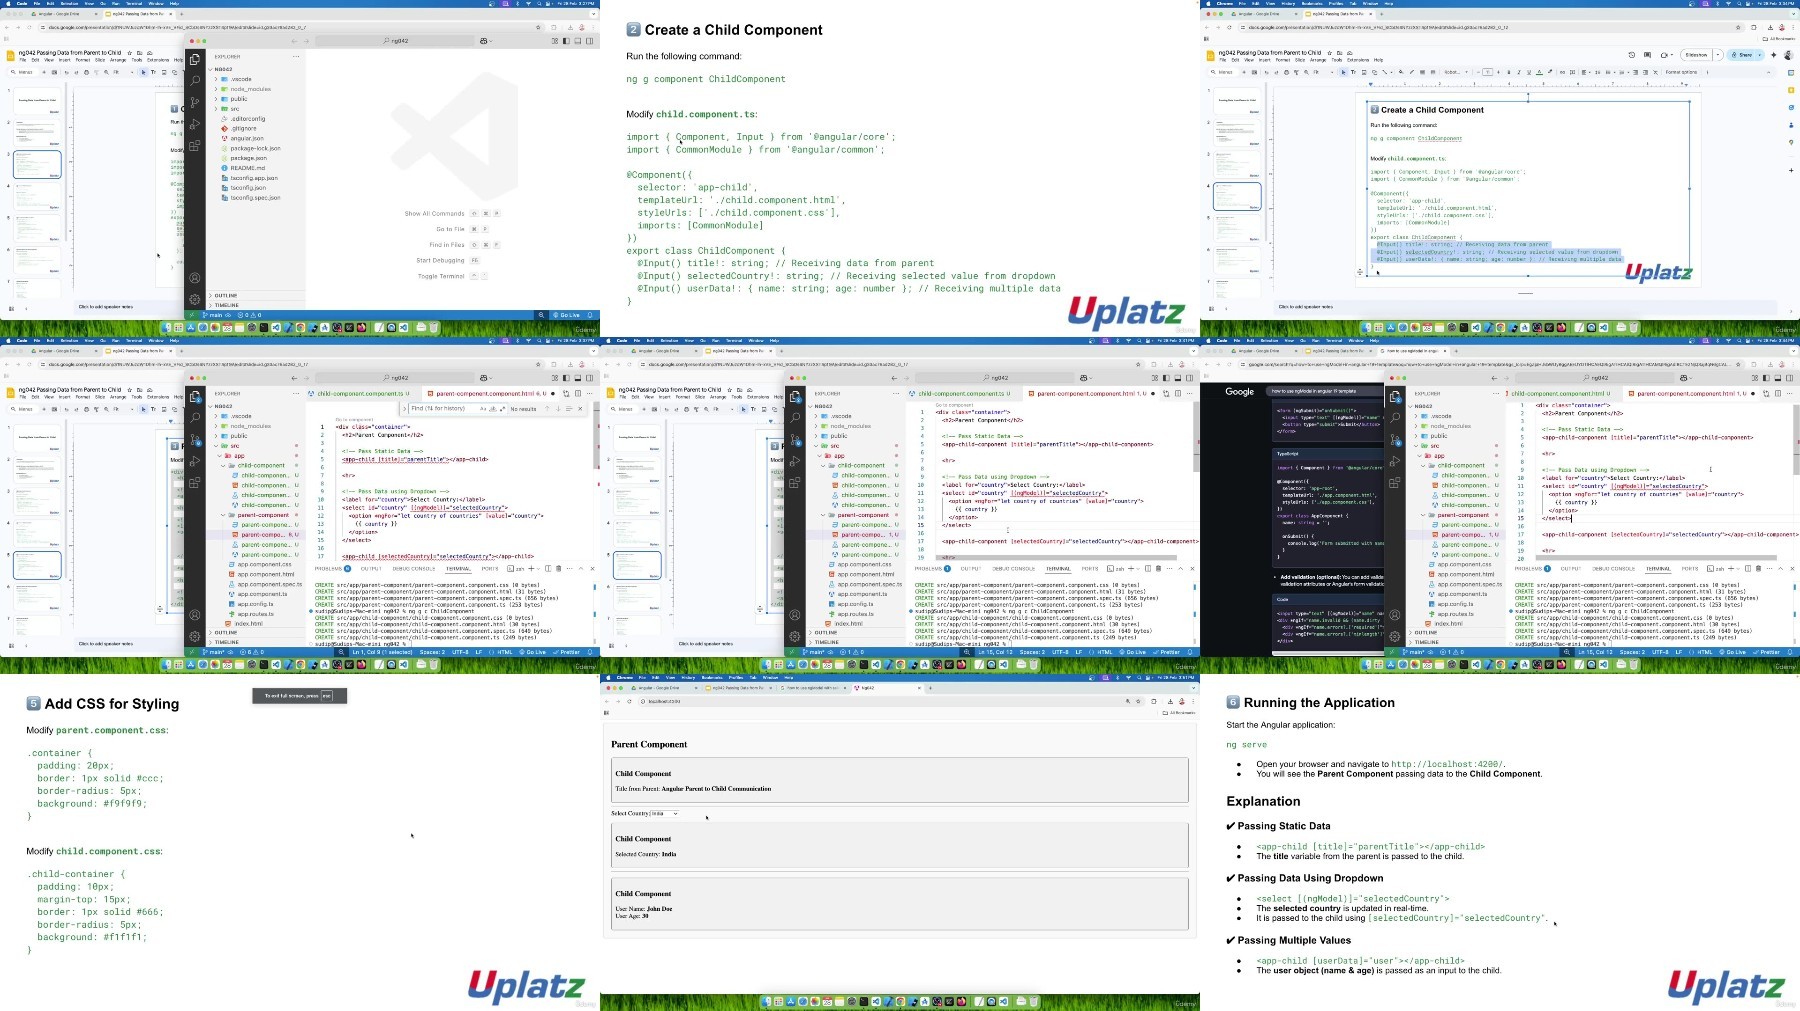Open the version history clock icon in Slides
The image size is (1800, 1011).
point(1632,55)
